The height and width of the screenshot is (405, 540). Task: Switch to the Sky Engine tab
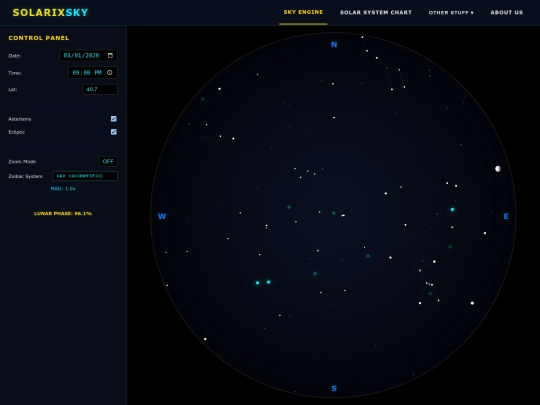point(303,12)
